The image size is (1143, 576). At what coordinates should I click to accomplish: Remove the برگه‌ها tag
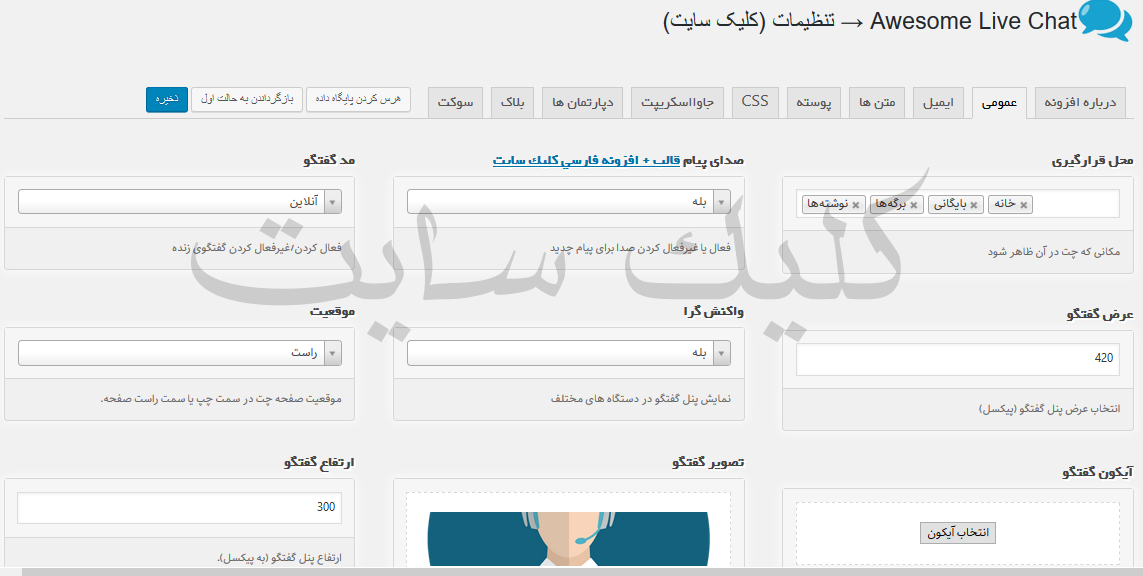(913, 205)
